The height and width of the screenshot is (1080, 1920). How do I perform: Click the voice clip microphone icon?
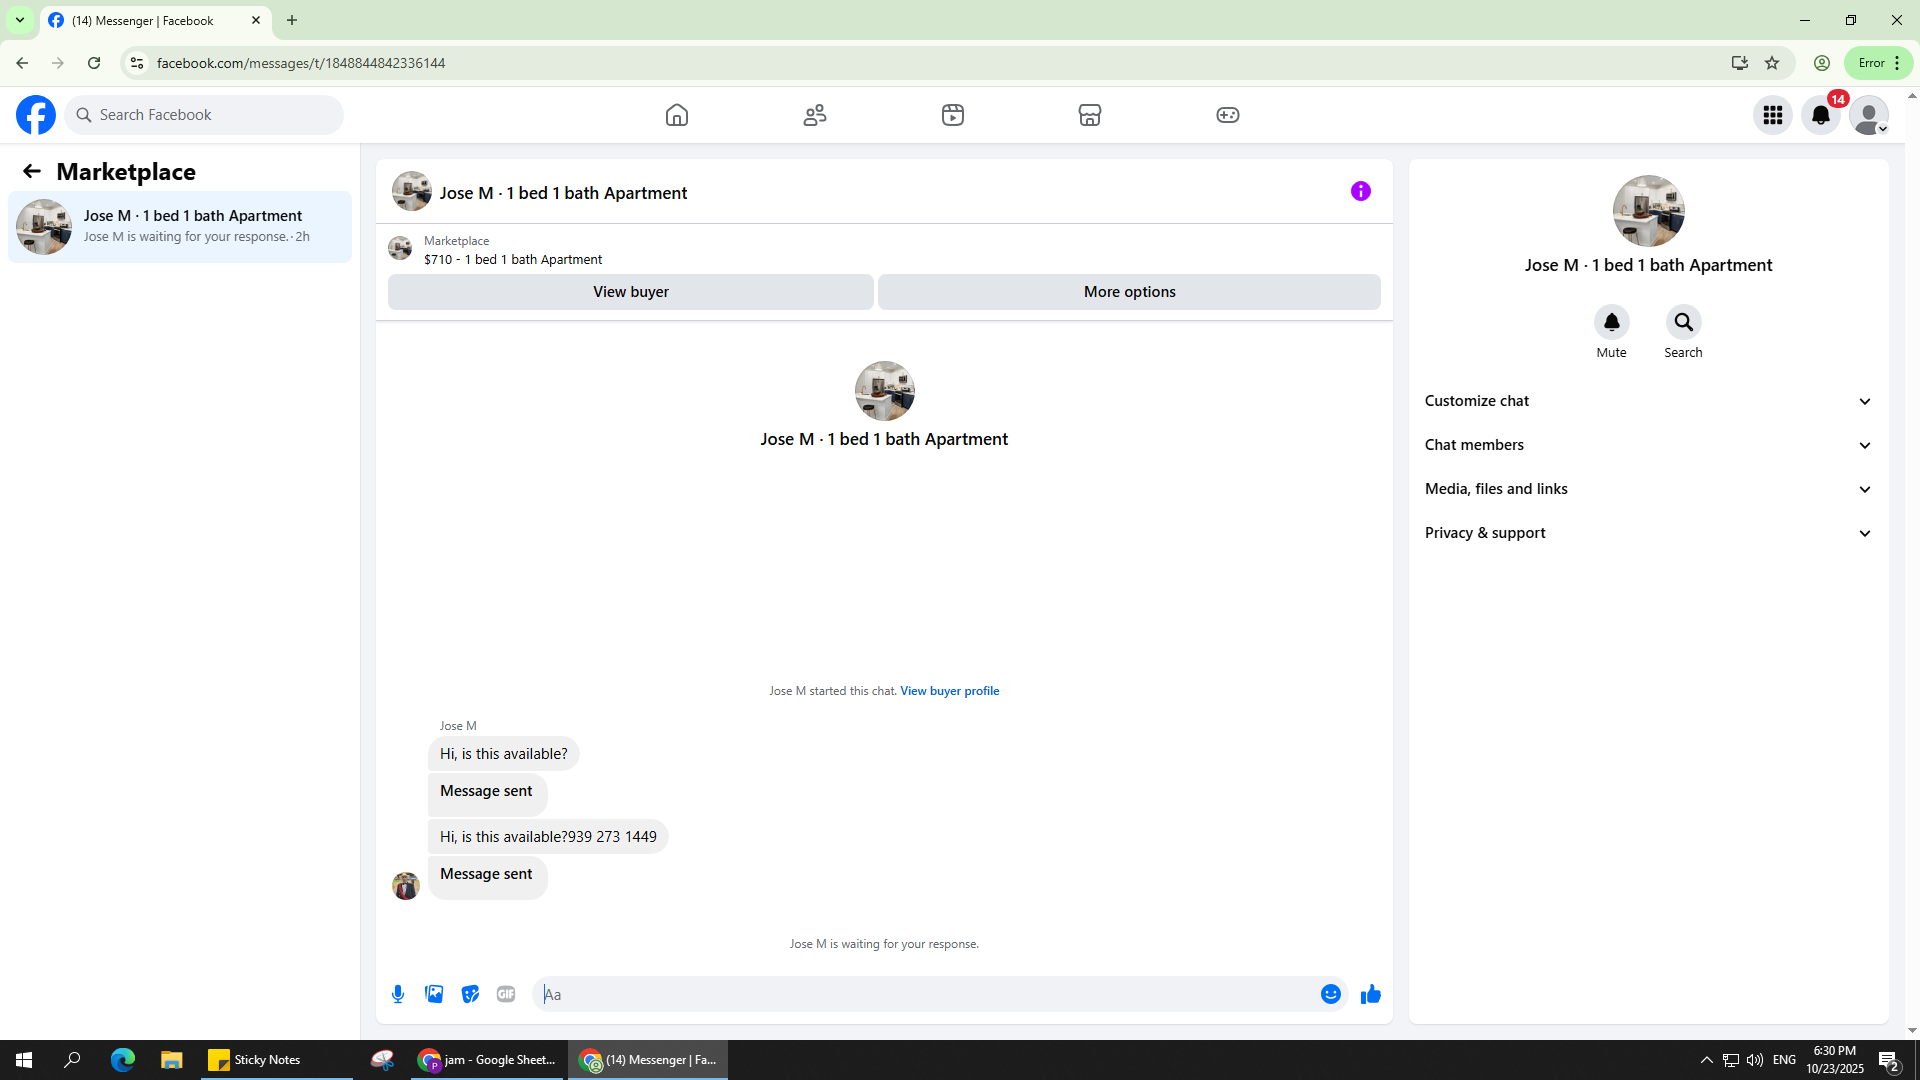pyautogui.click(x=398, y=994)
